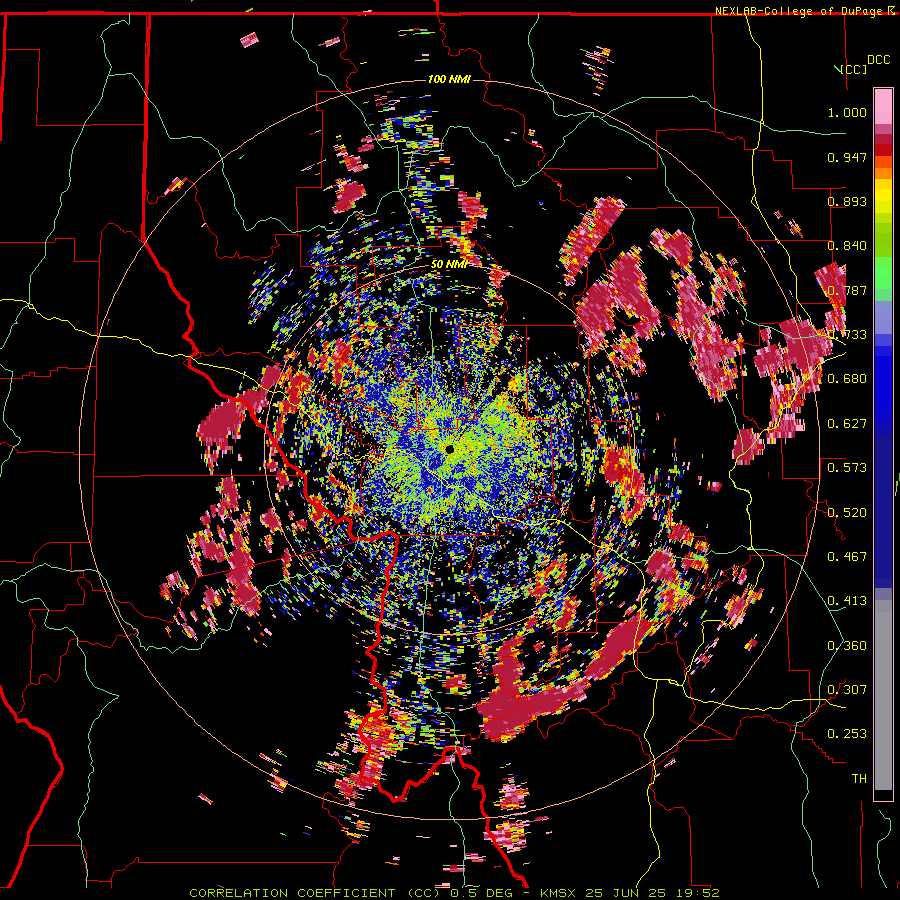Click the NEXLAB-College of DuPage label
Viewport: 900px width, 900px height.
coord(800,11)
